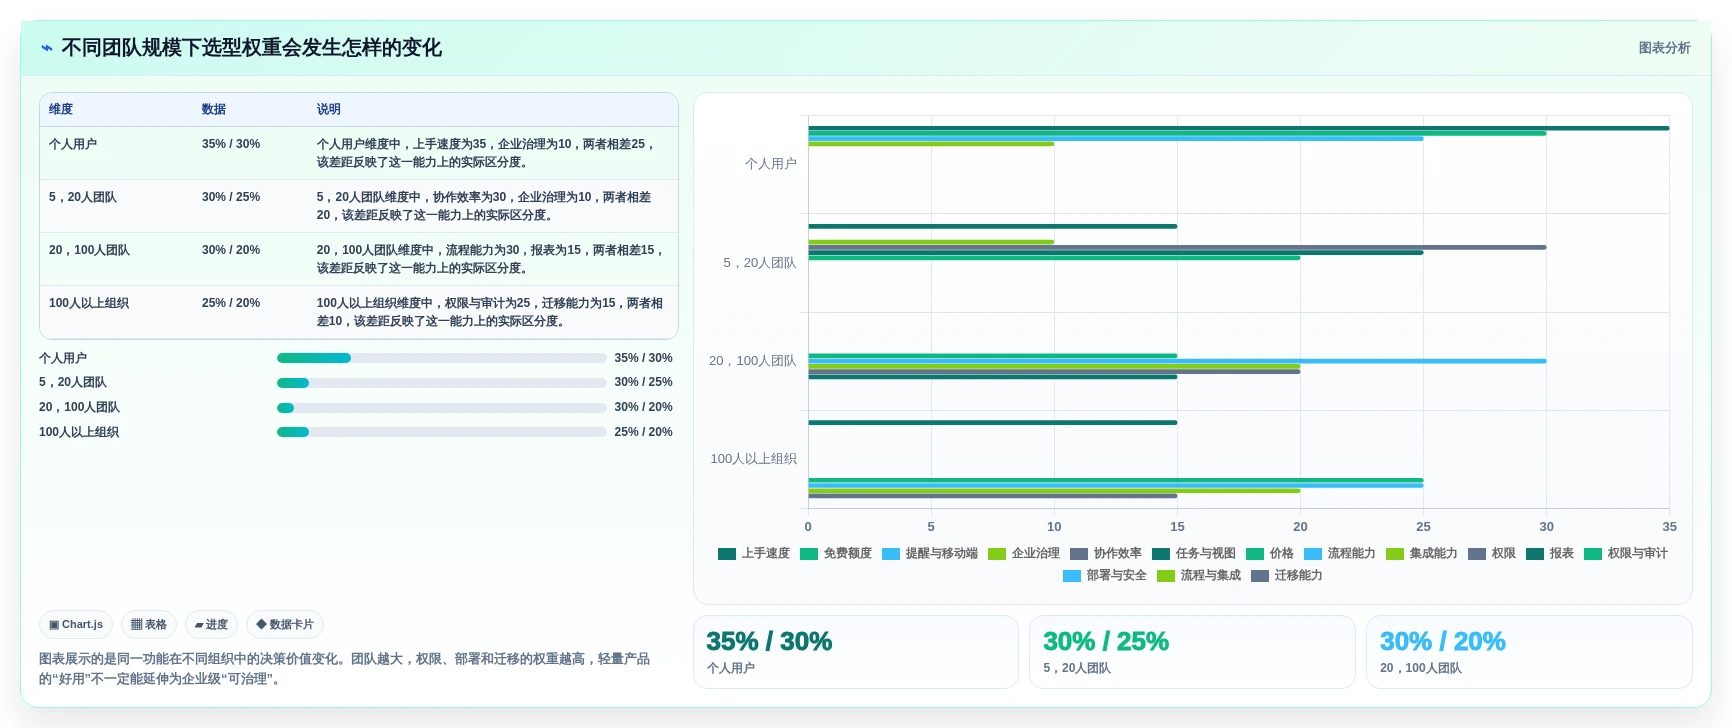Click the 个人用户 progress bar
Image resolution: width=1732 pixels, height=728 pixels.
point(442,358)
